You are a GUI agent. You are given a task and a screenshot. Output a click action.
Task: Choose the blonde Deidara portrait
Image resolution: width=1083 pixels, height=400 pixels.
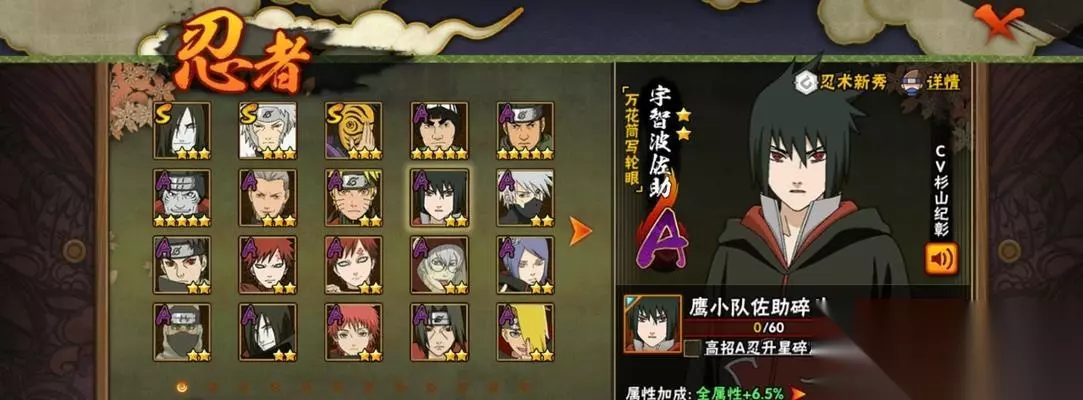click(525, 332)
